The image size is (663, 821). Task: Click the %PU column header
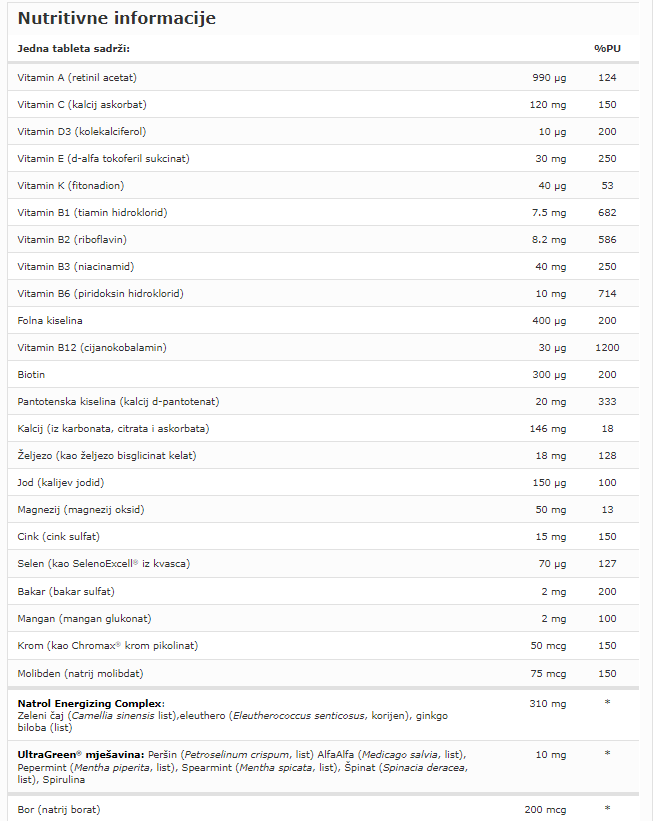point(607,49)
